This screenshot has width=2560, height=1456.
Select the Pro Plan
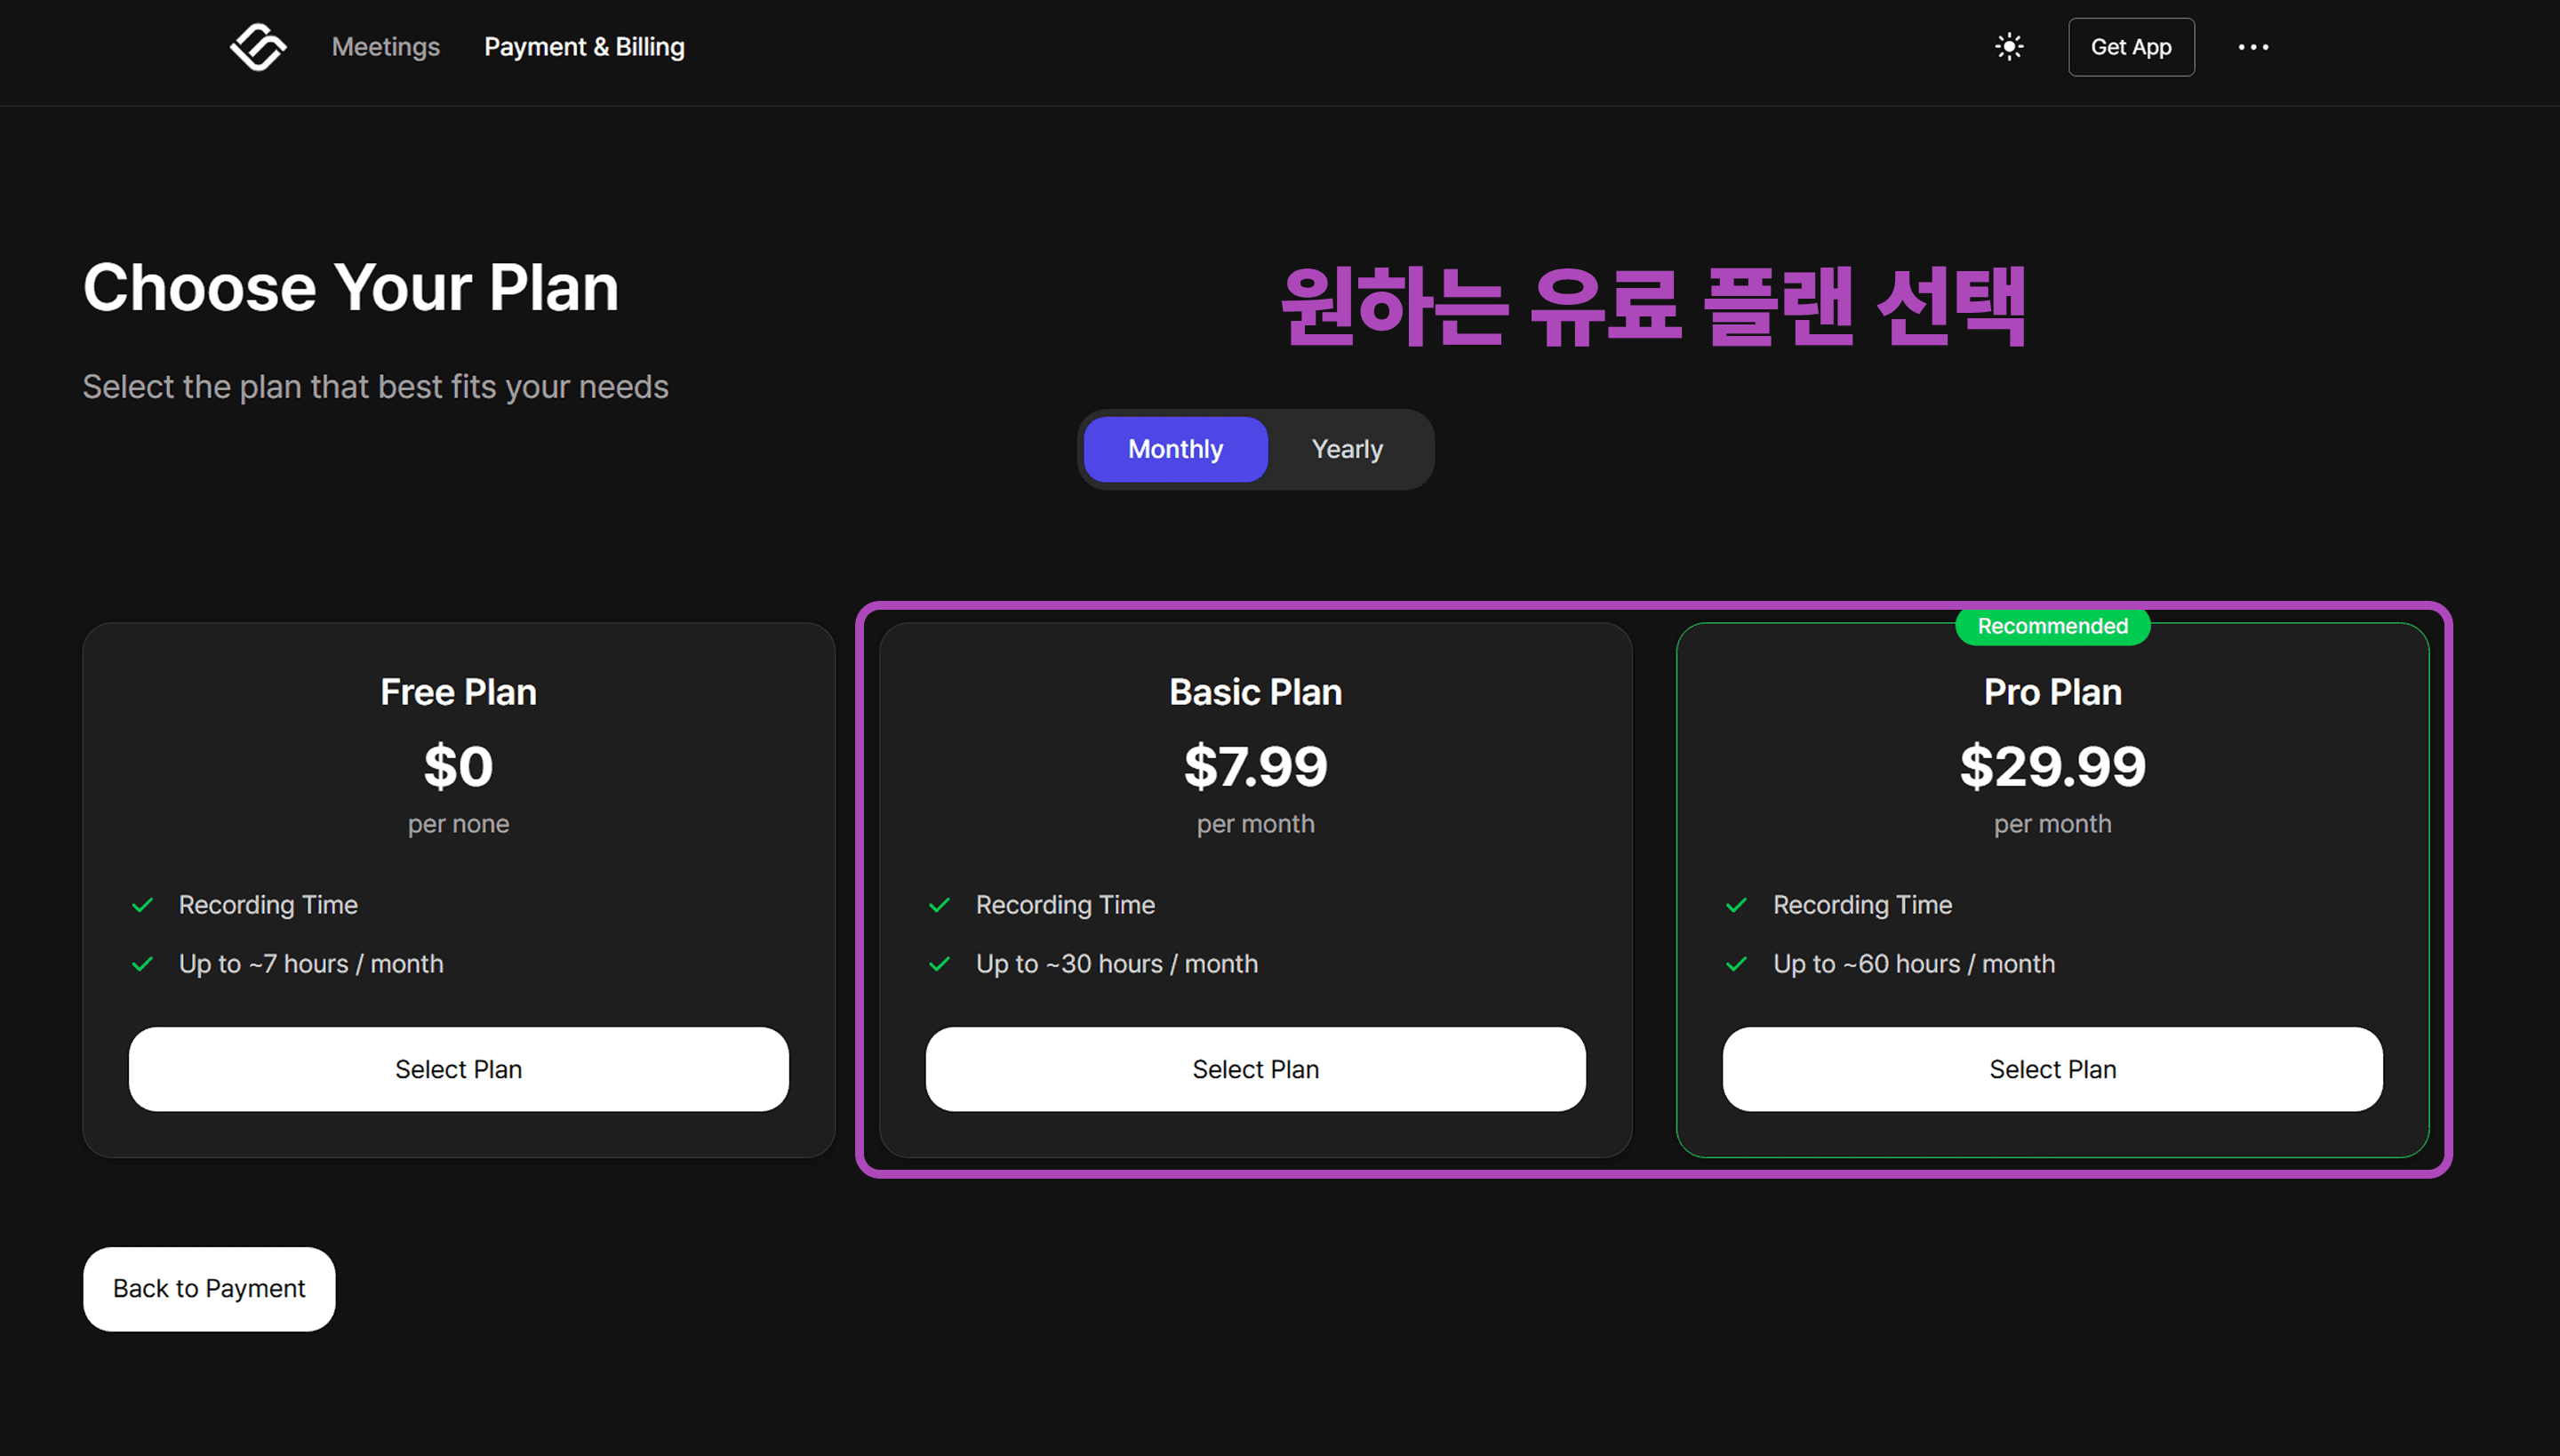[2053, 1069]
